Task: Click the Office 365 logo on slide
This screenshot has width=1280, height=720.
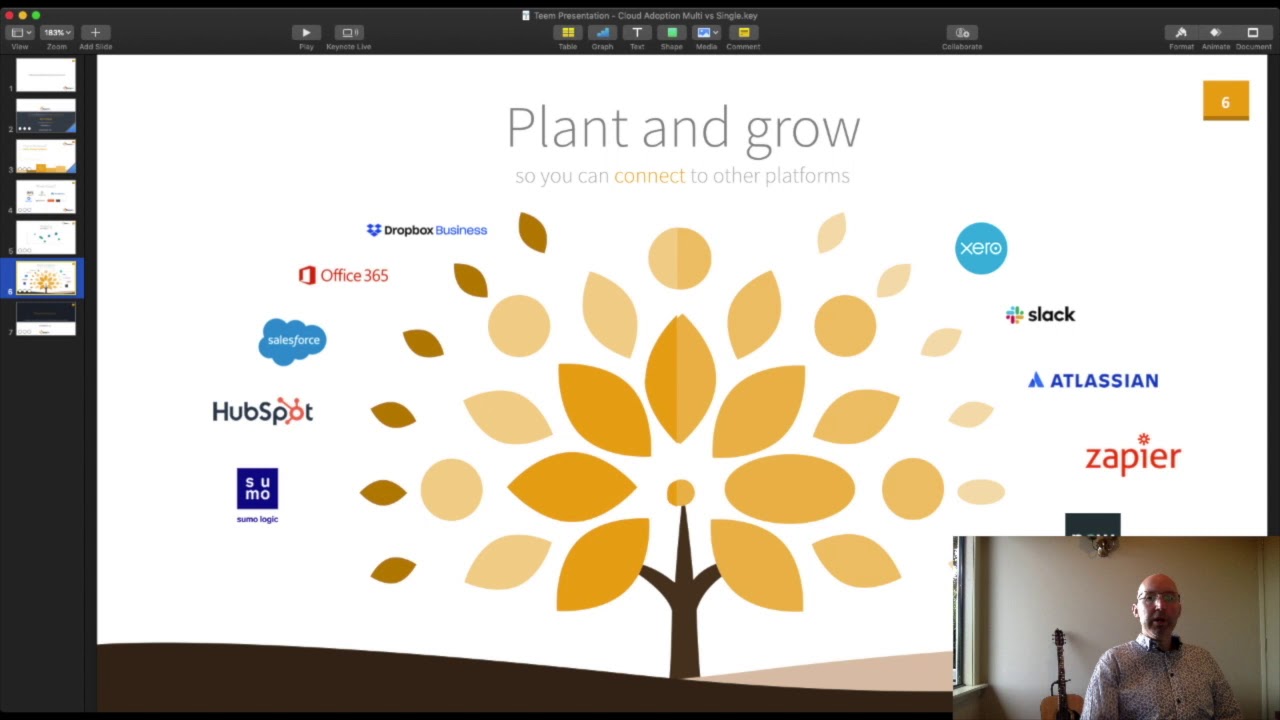Action: 343,275
